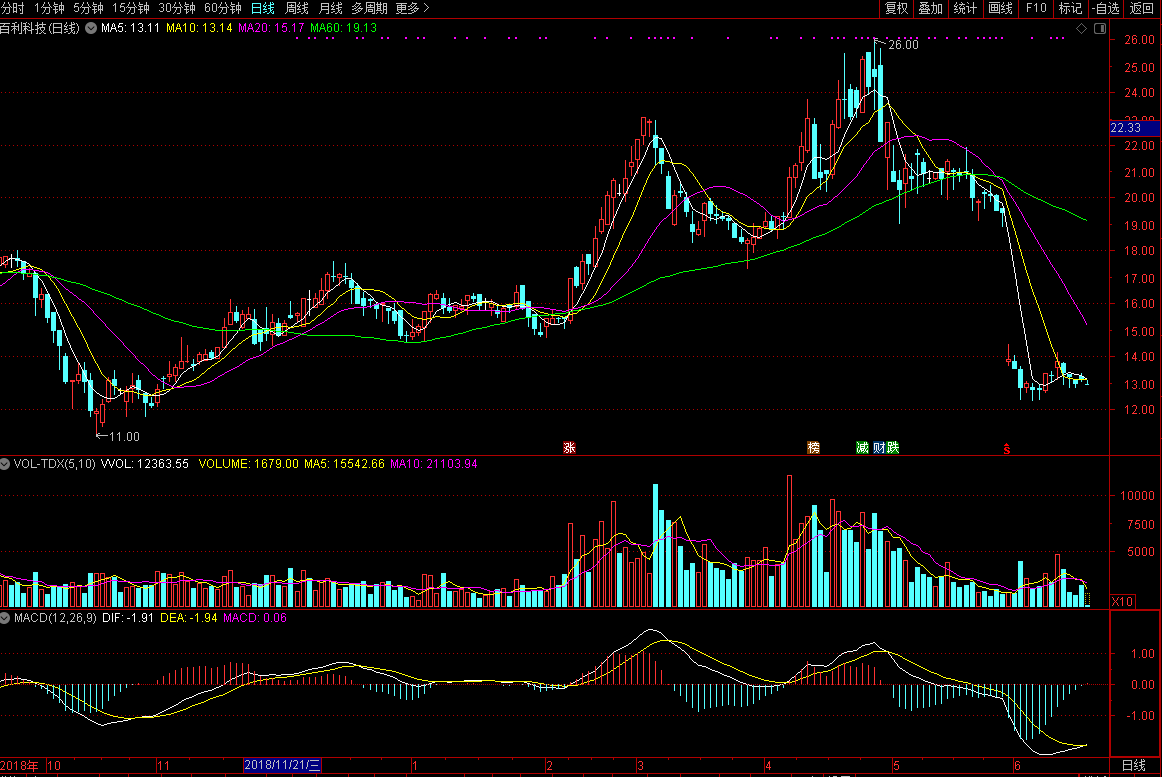This screenshot has width=1162, height=777.
Task: Select the 分时 intraday view
Action: 12,8
